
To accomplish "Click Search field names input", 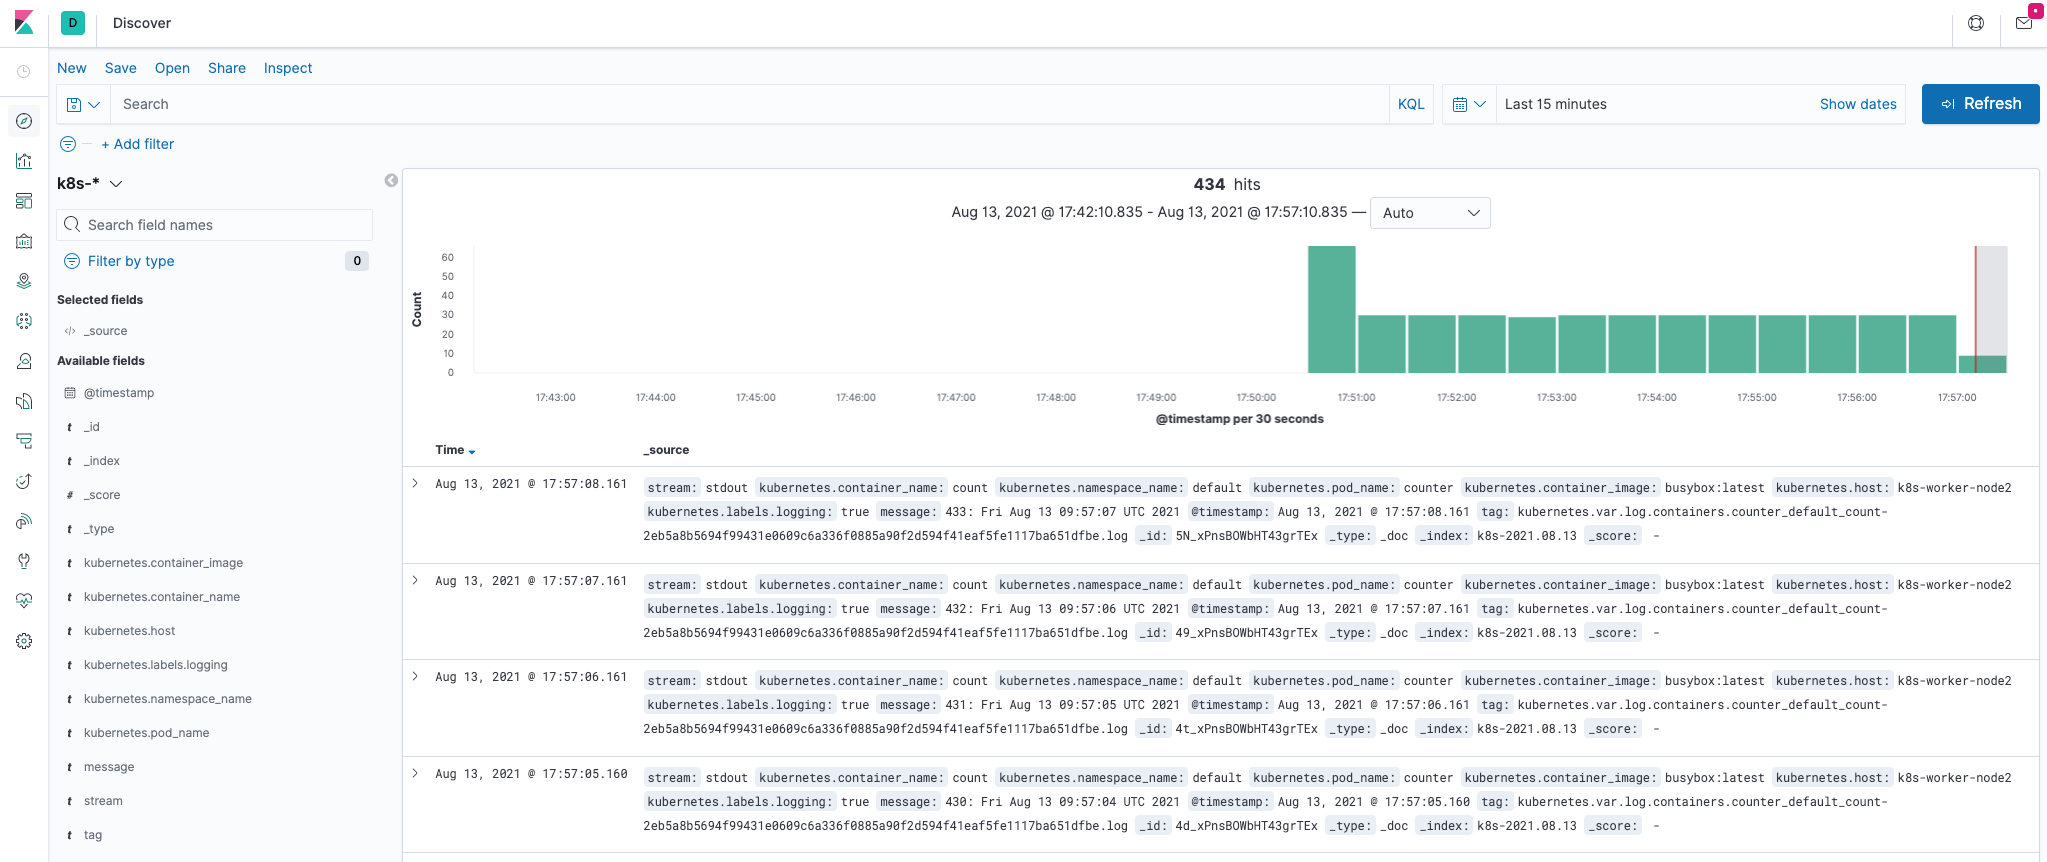I will [x=215, y=225].
